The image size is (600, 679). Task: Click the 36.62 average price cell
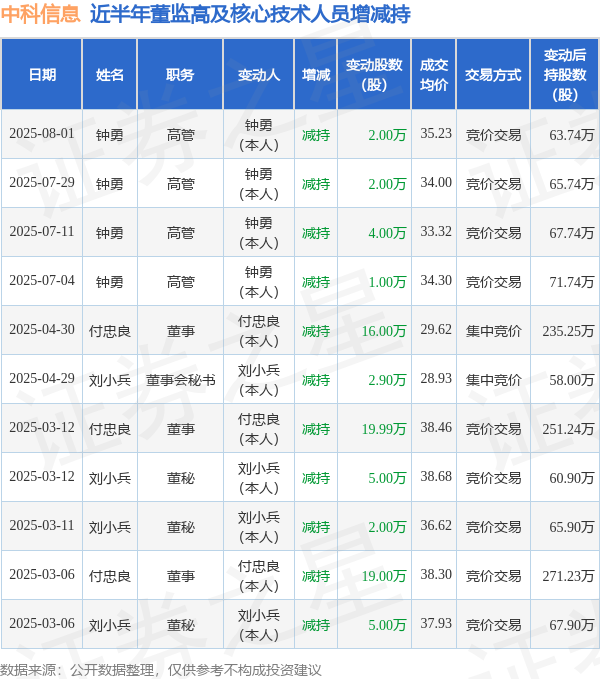(x=436, y=525)
